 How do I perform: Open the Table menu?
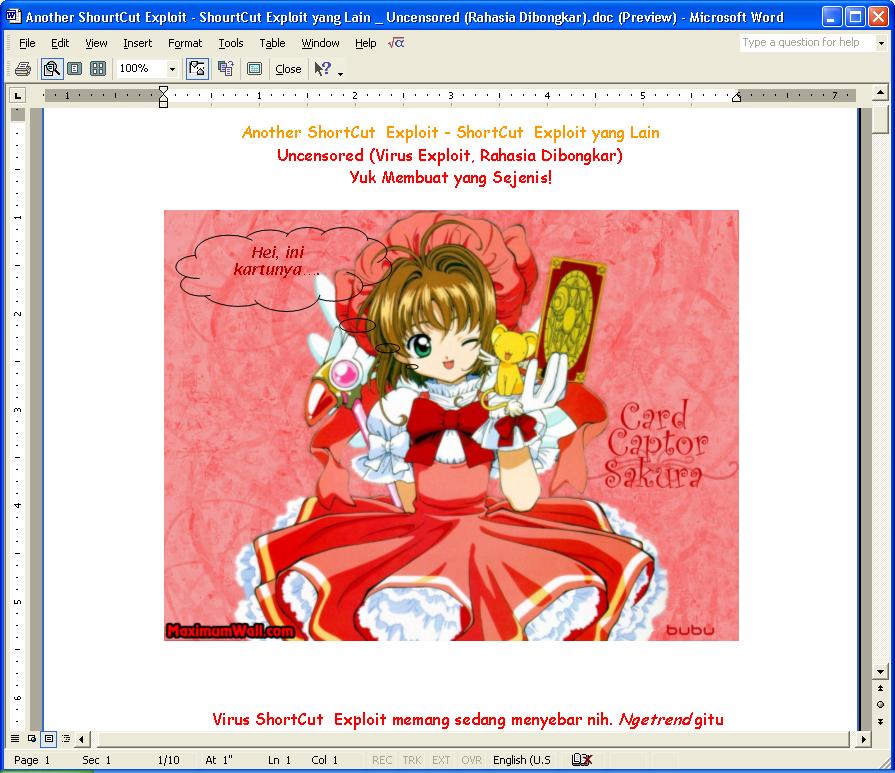(x=272, y=43)
